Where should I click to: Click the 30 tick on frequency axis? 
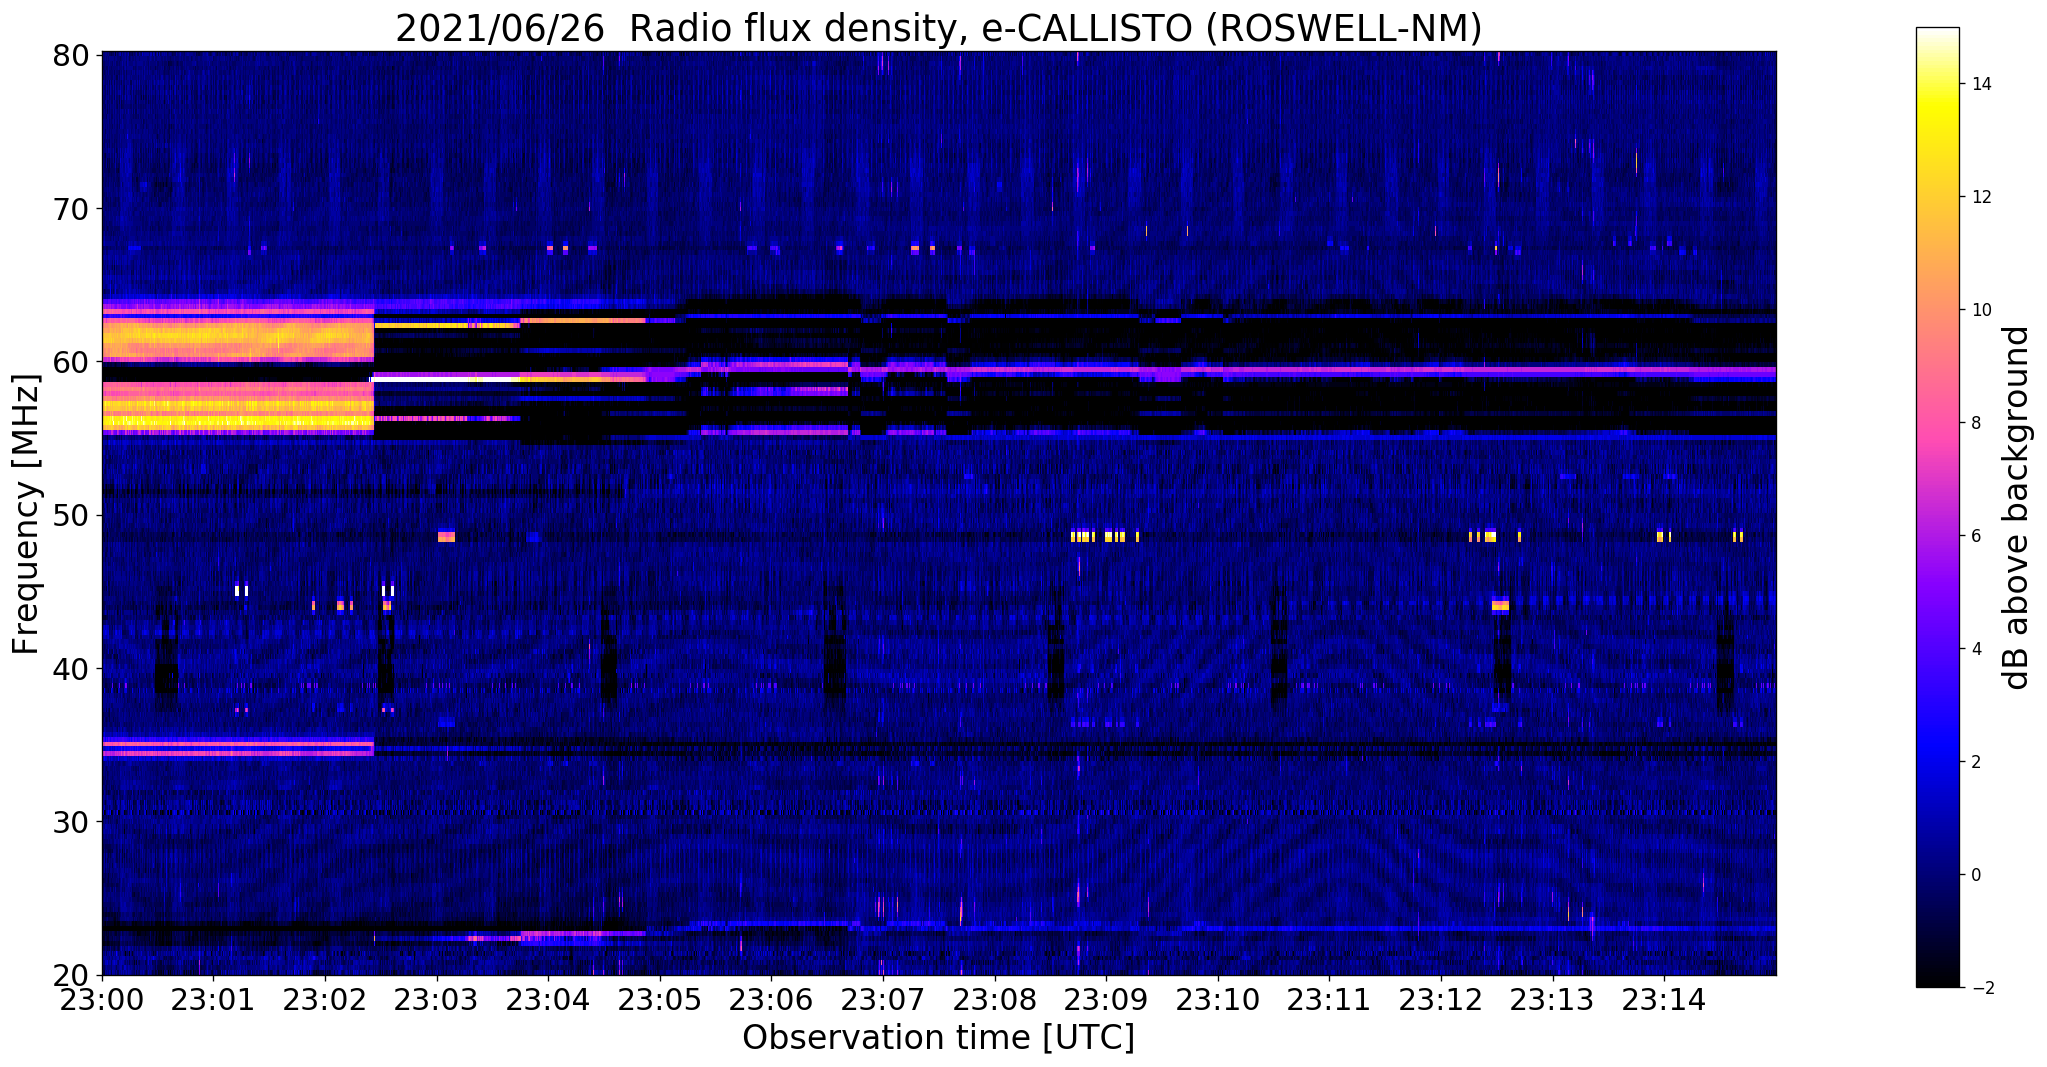click(x=71, y=822)
